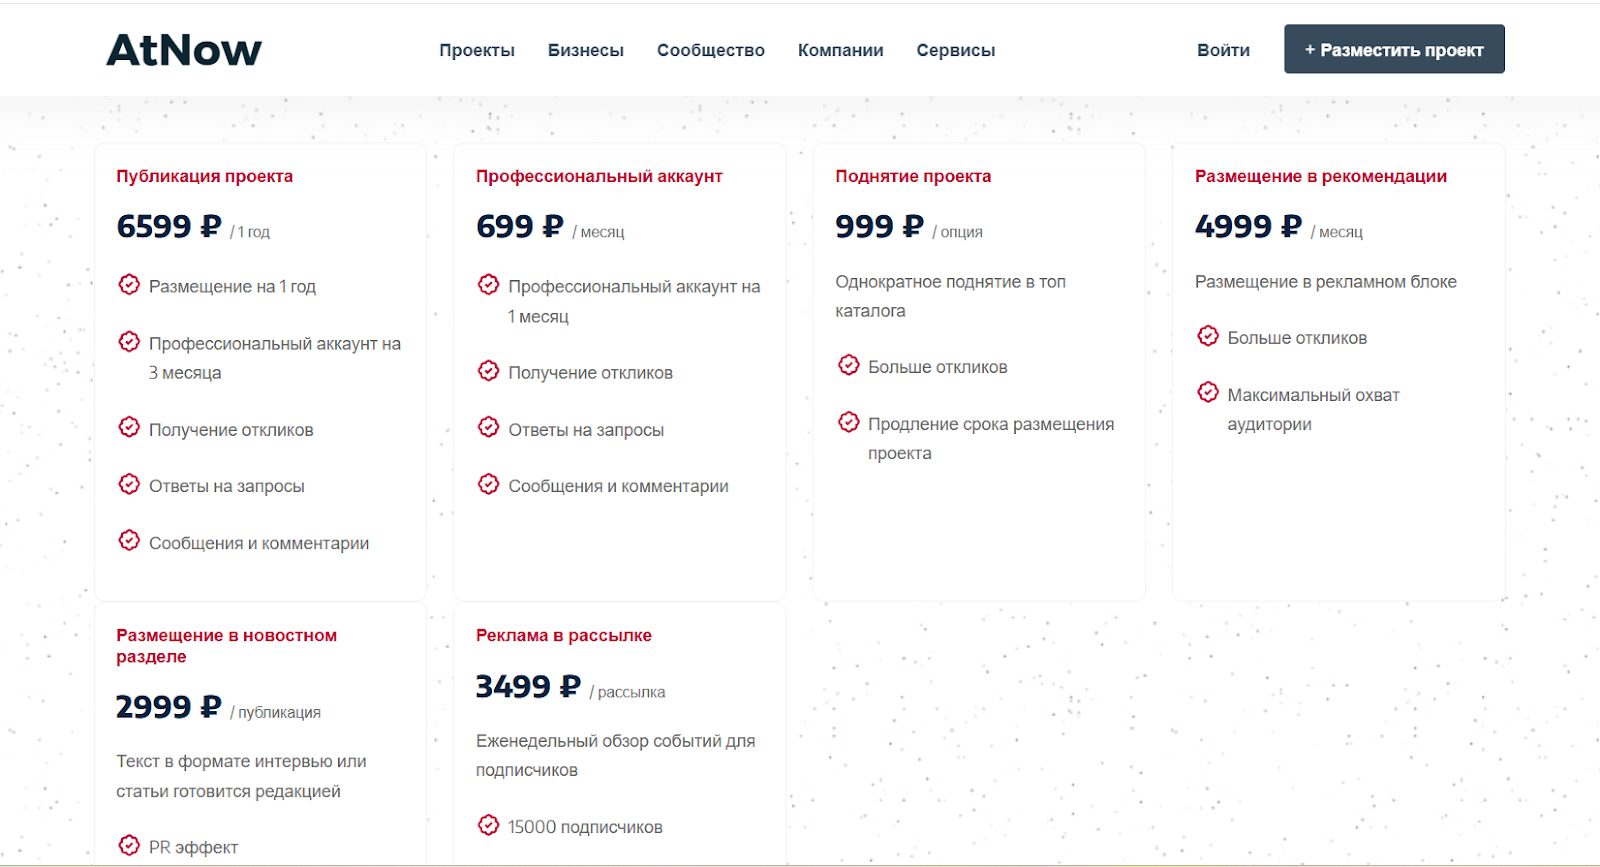This screenshot has height=867, width=1600.
Task: Click checkmark icon beside "Продление срока размещения проекта"
Action: click(849, 422)
